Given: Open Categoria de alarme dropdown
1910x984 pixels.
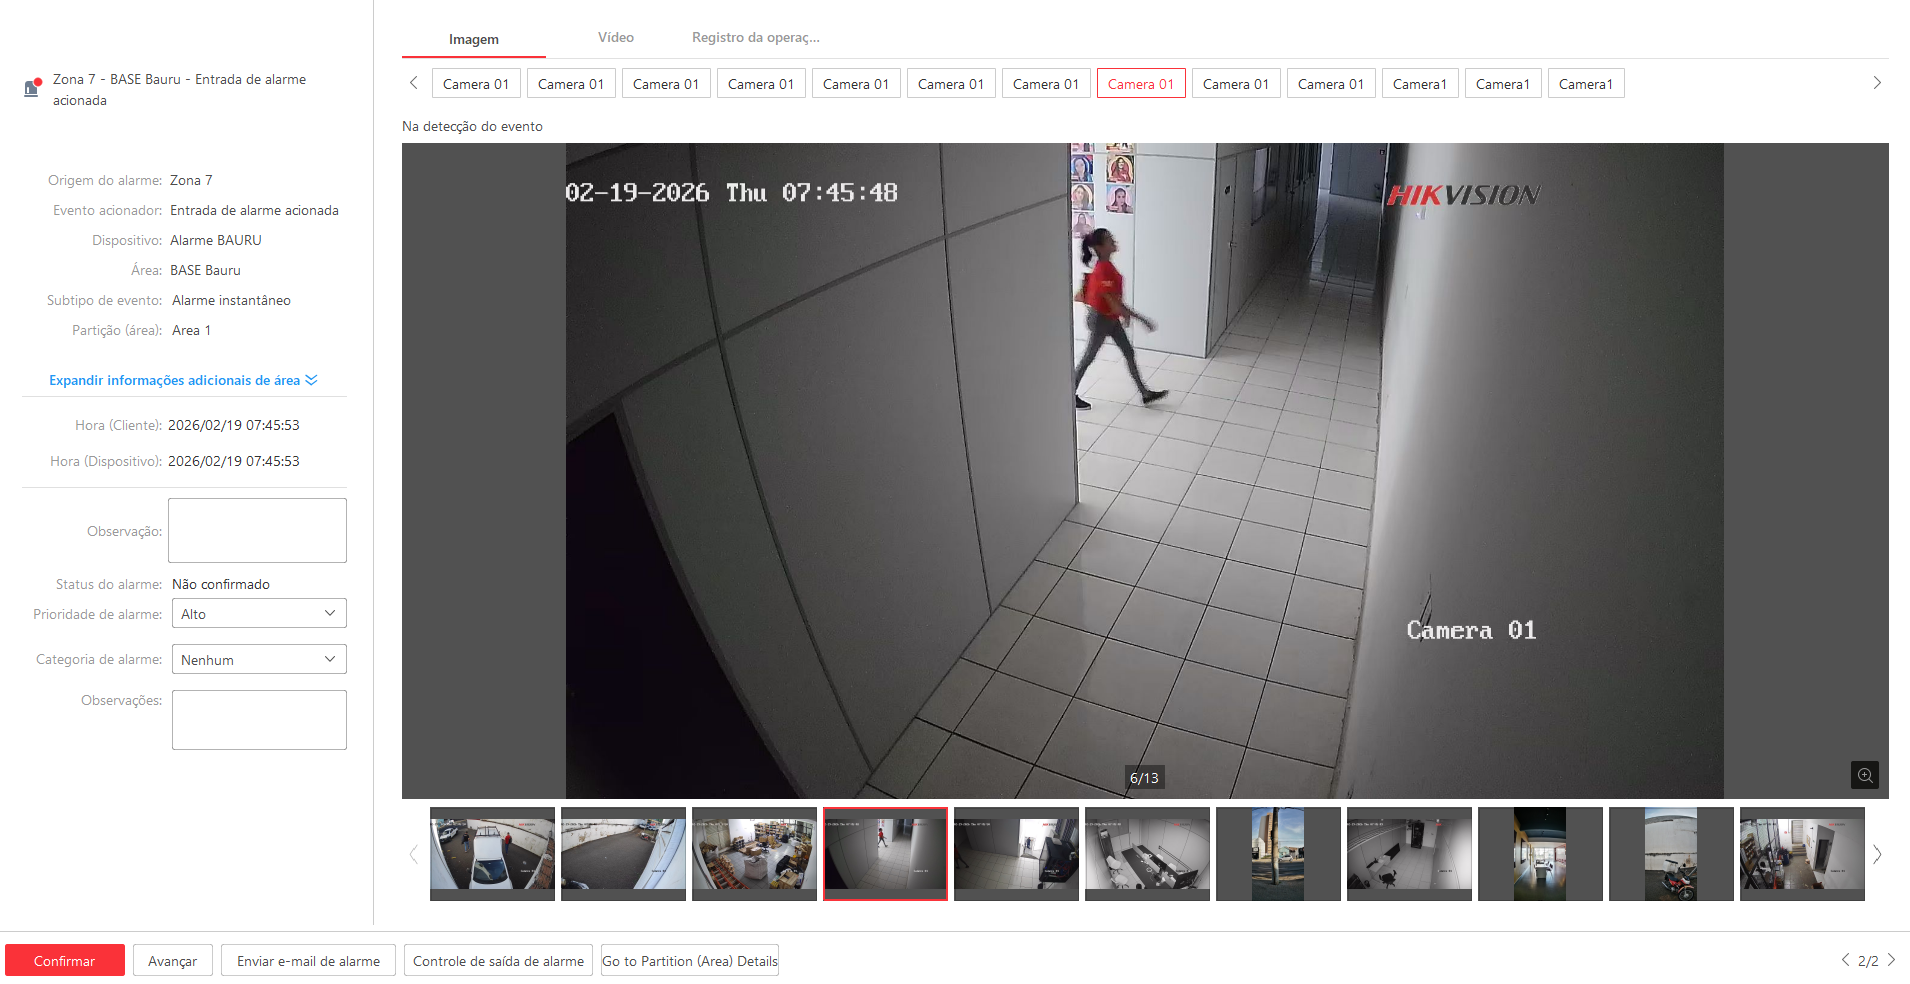Looking at the screenshot, I should coord(259,660).
